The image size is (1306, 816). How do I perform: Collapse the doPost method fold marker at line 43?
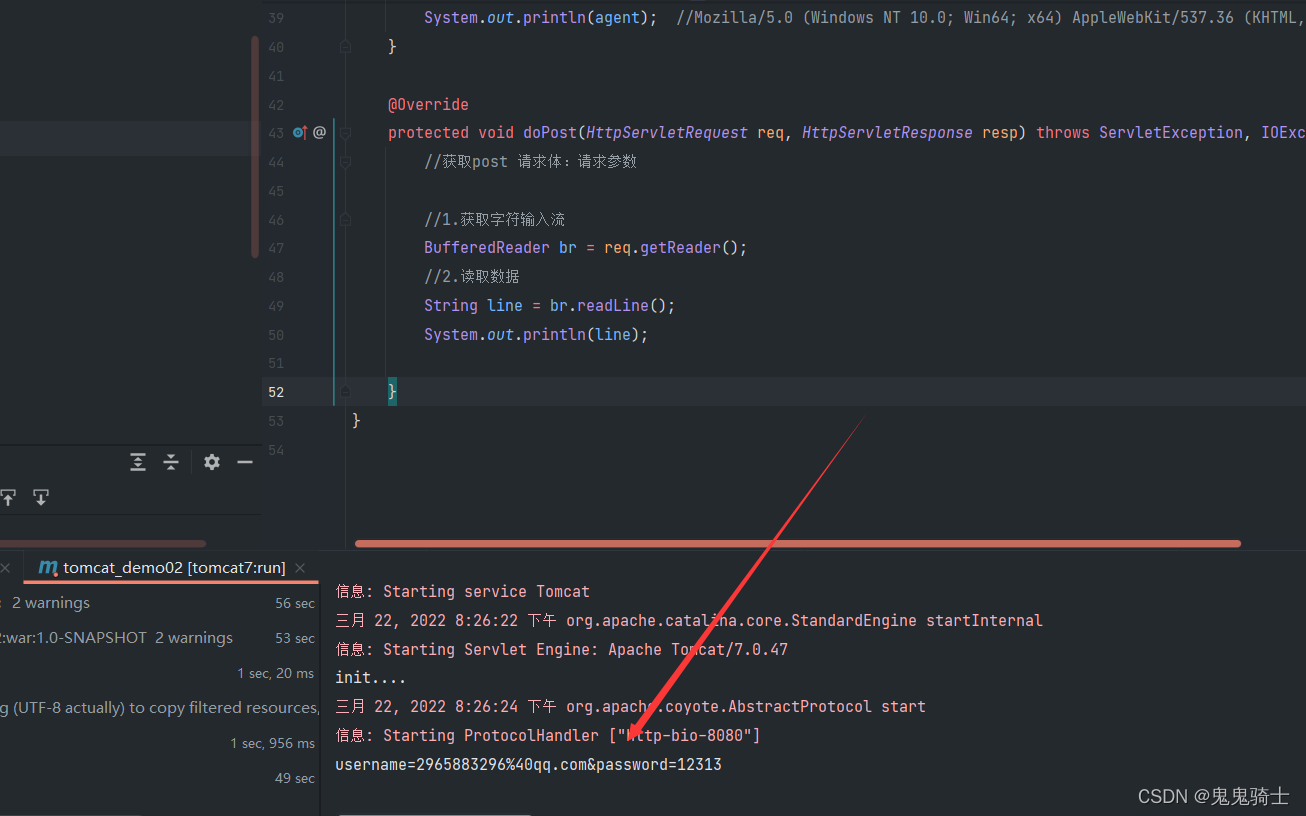pos(345,132)
